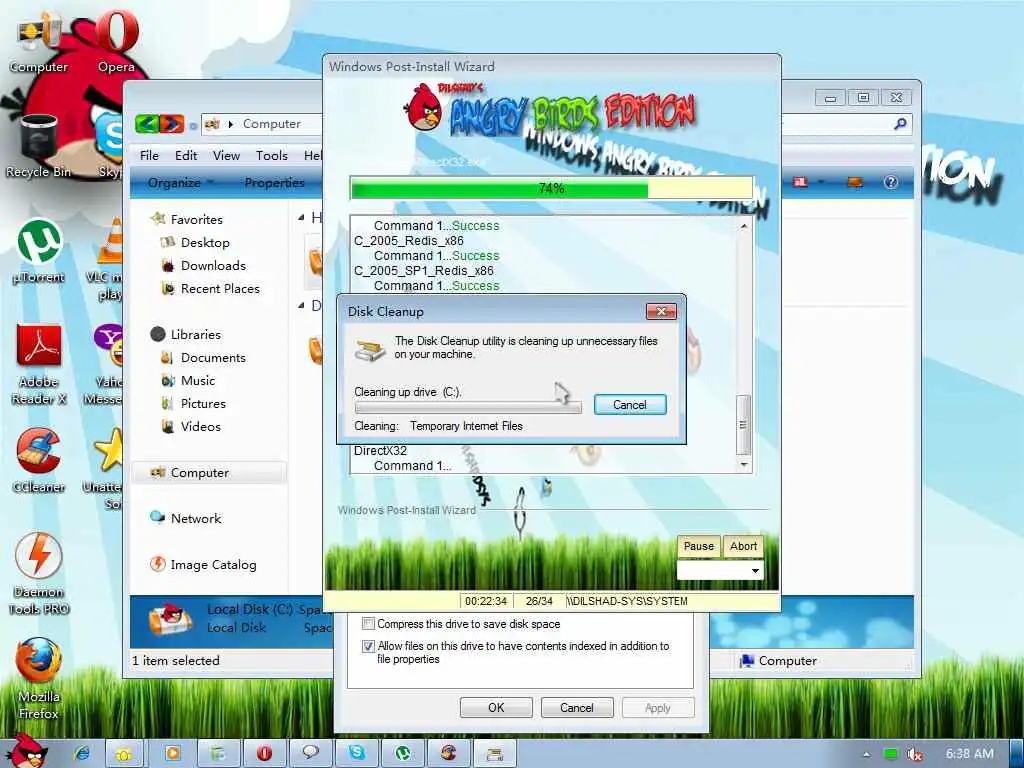Open the chat bubble taskbar button
The image size is (1024, 768).
tap(310, 753)
